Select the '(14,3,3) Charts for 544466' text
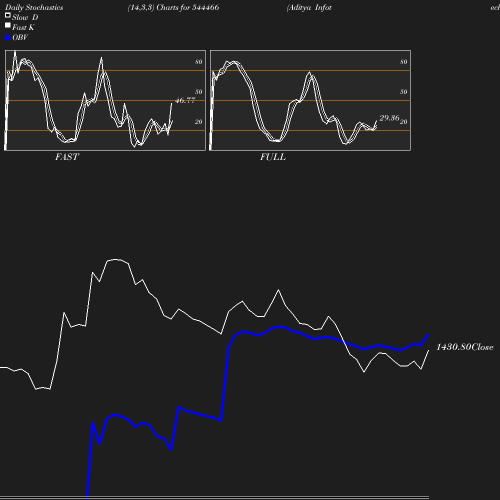 (x=173, y=8)
